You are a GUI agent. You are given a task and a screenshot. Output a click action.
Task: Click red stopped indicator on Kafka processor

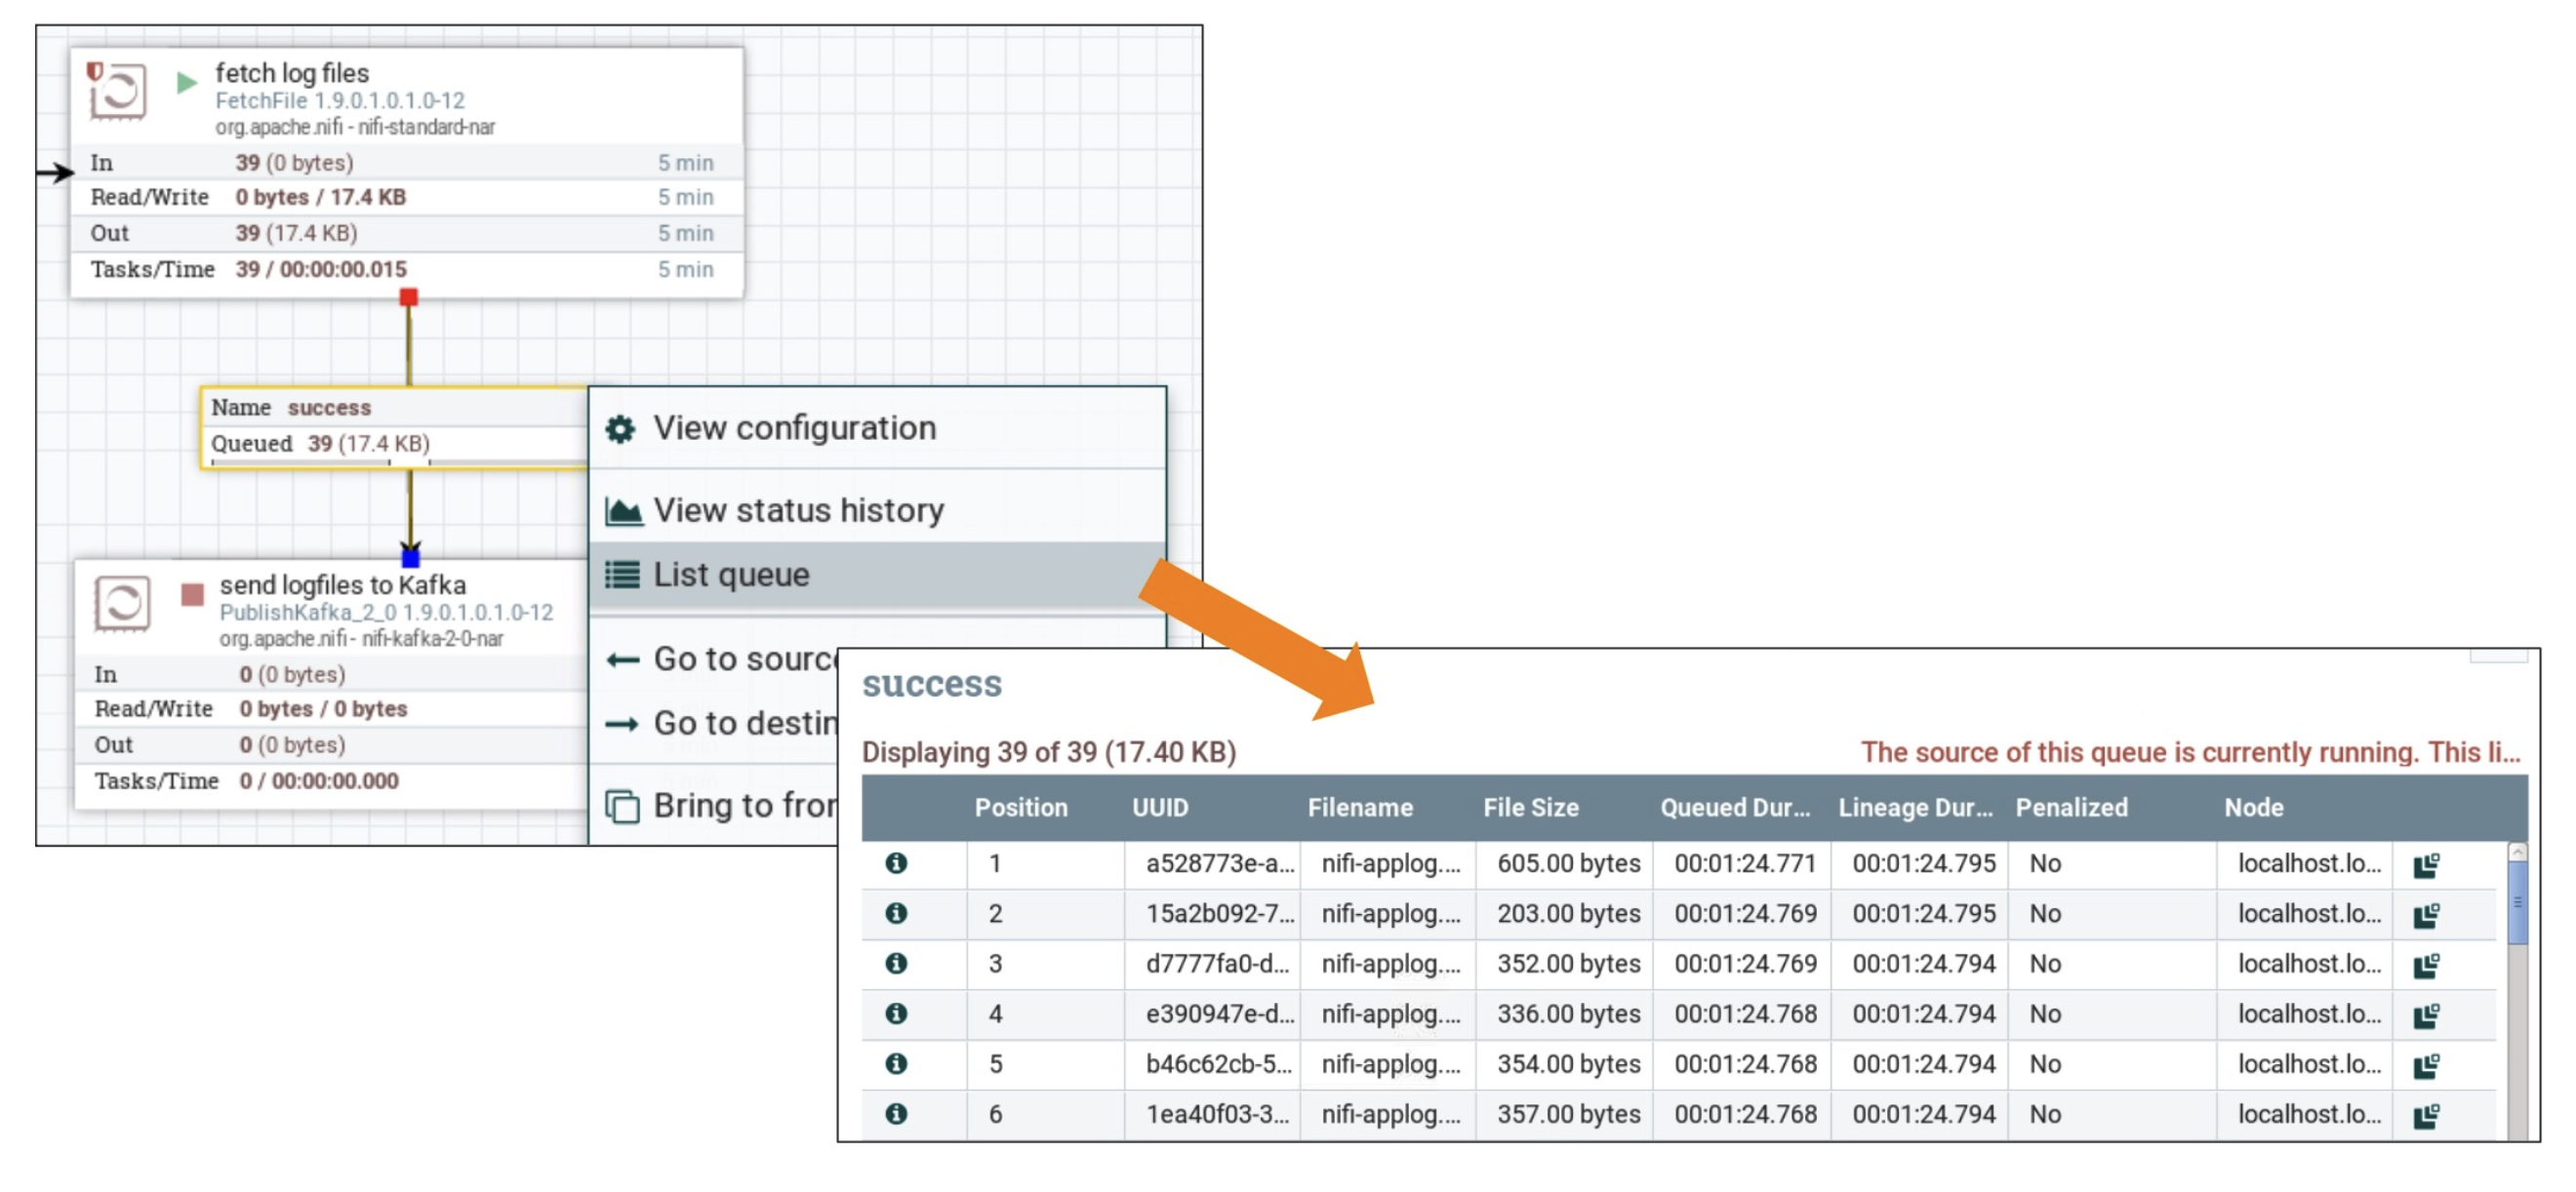point(192,595)
